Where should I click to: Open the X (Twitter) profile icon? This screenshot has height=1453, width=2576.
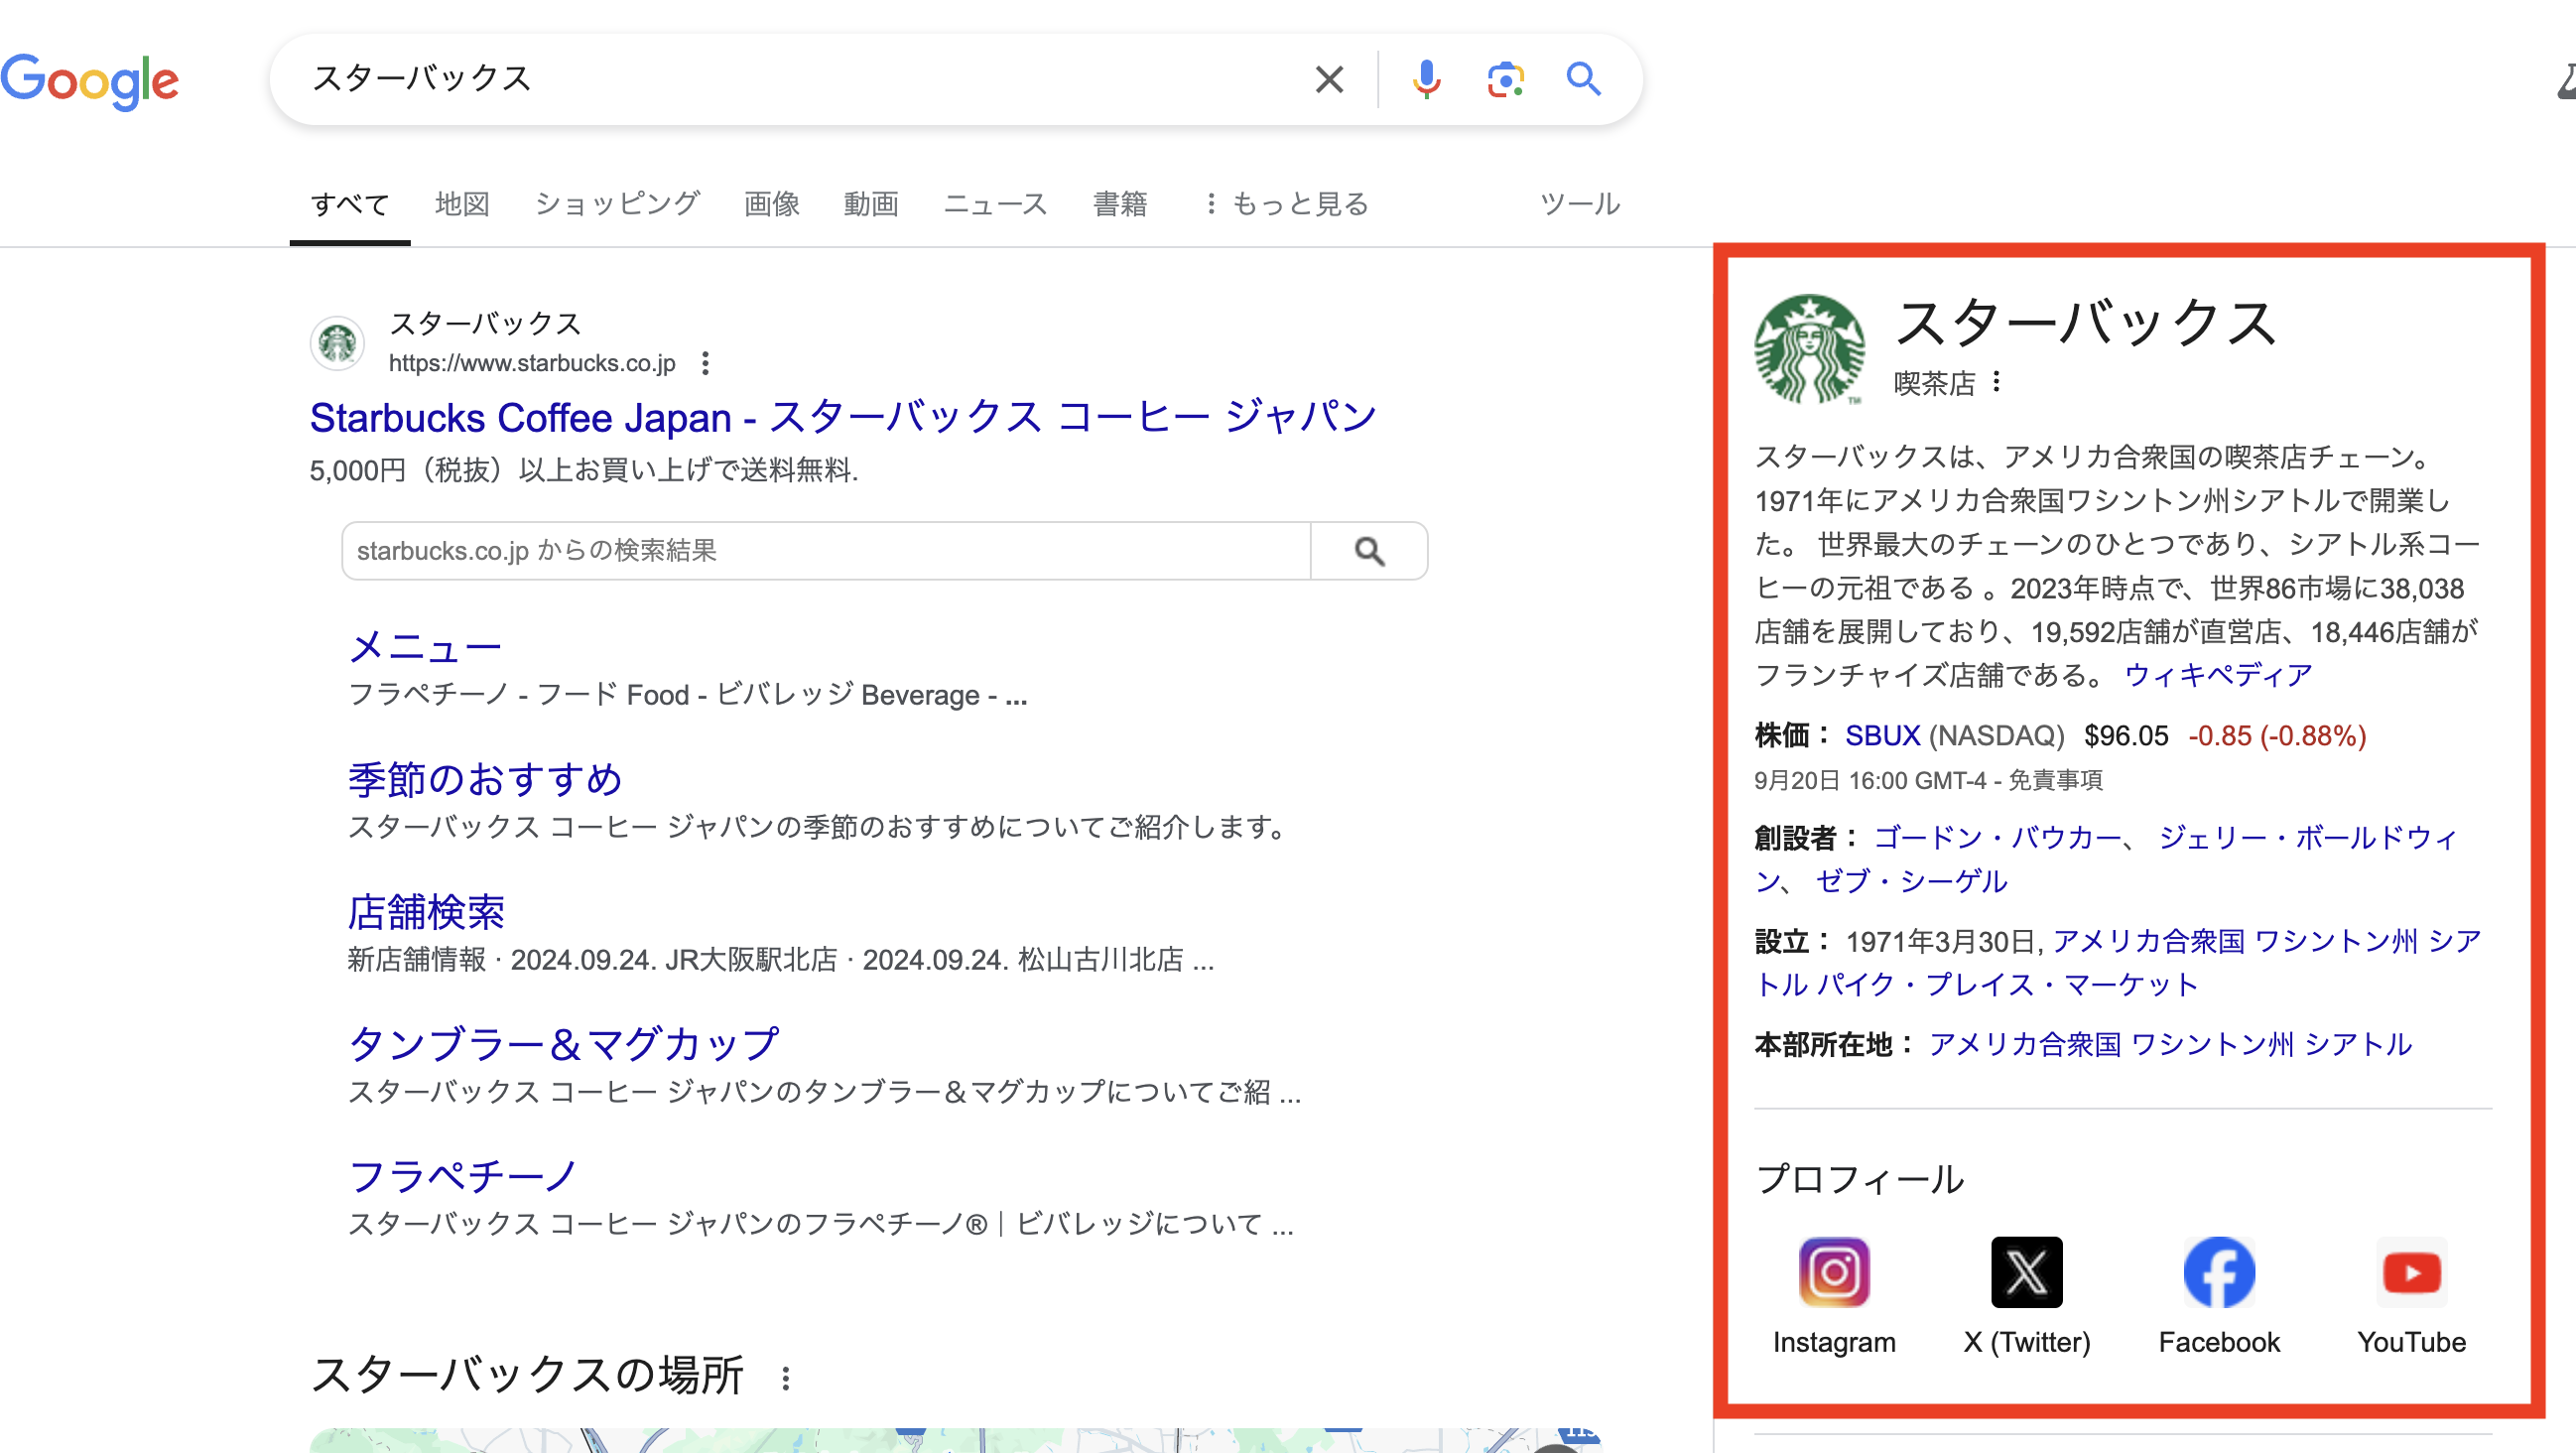point(2027,1272)
